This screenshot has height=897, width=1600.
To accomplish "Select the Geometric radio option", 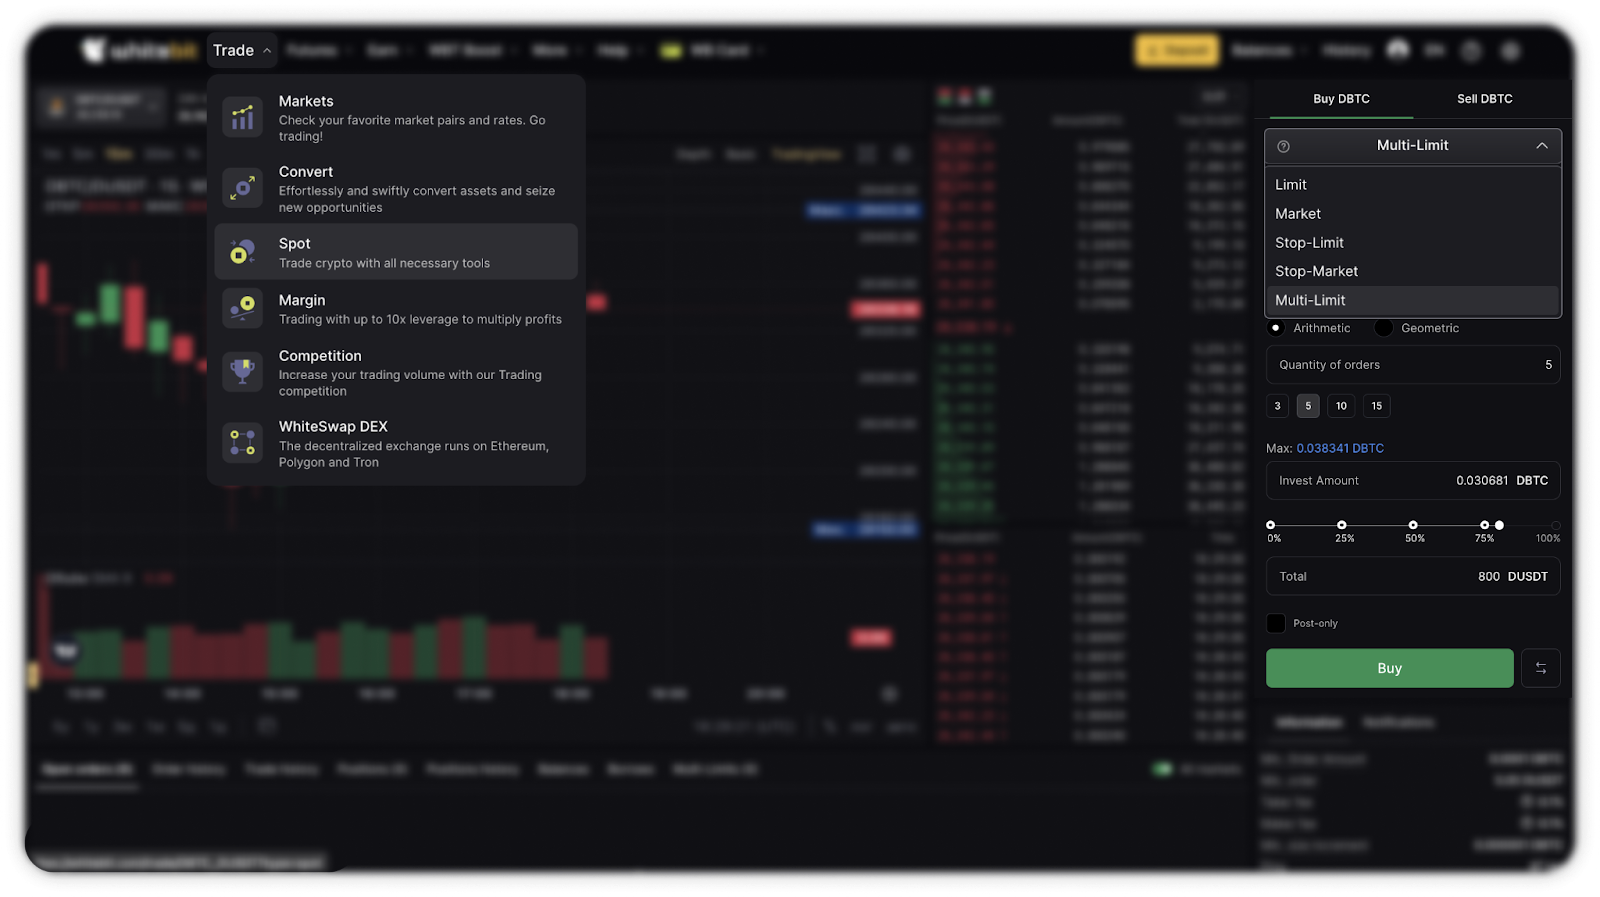I will tap(1384, 328).
